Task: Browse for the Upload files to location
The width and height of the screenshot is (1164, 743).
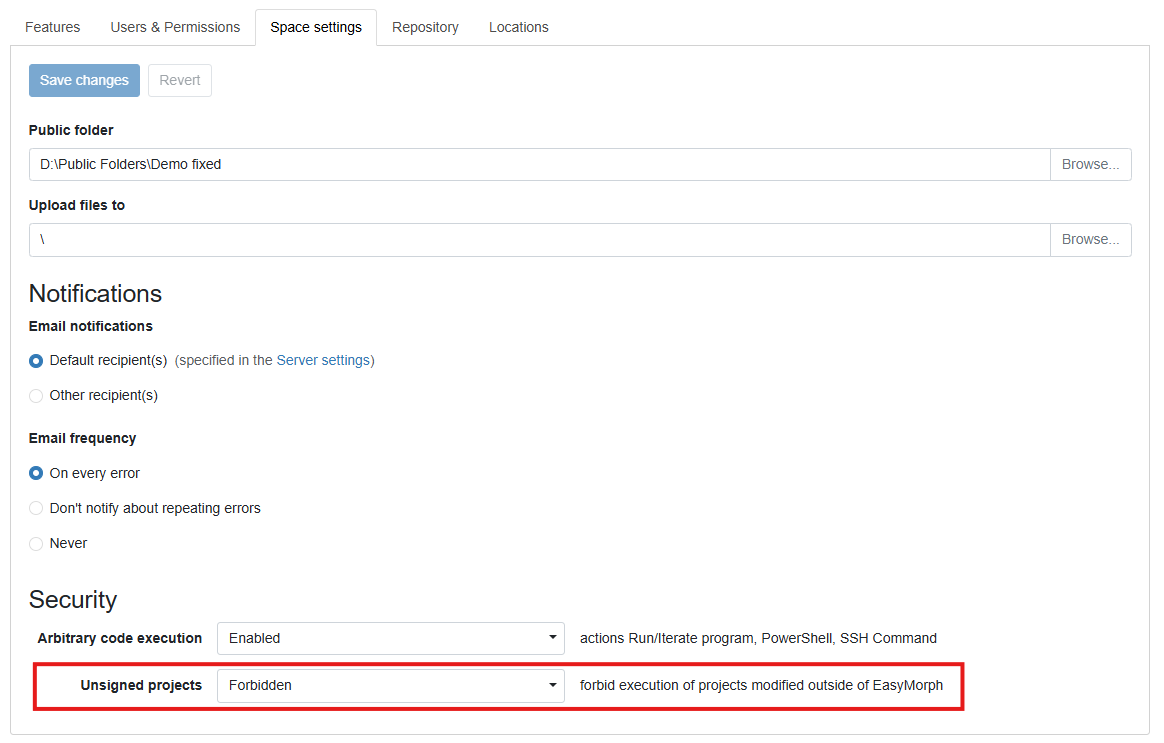Action: (1090, 239)
